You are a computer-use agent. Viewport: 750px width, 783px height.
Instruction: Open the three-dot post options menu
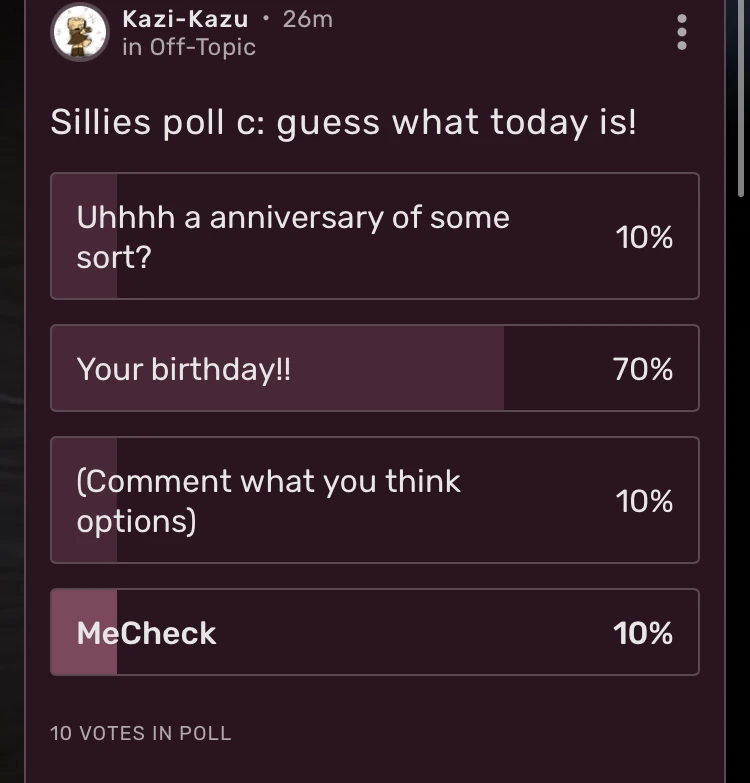click(682, 32)
